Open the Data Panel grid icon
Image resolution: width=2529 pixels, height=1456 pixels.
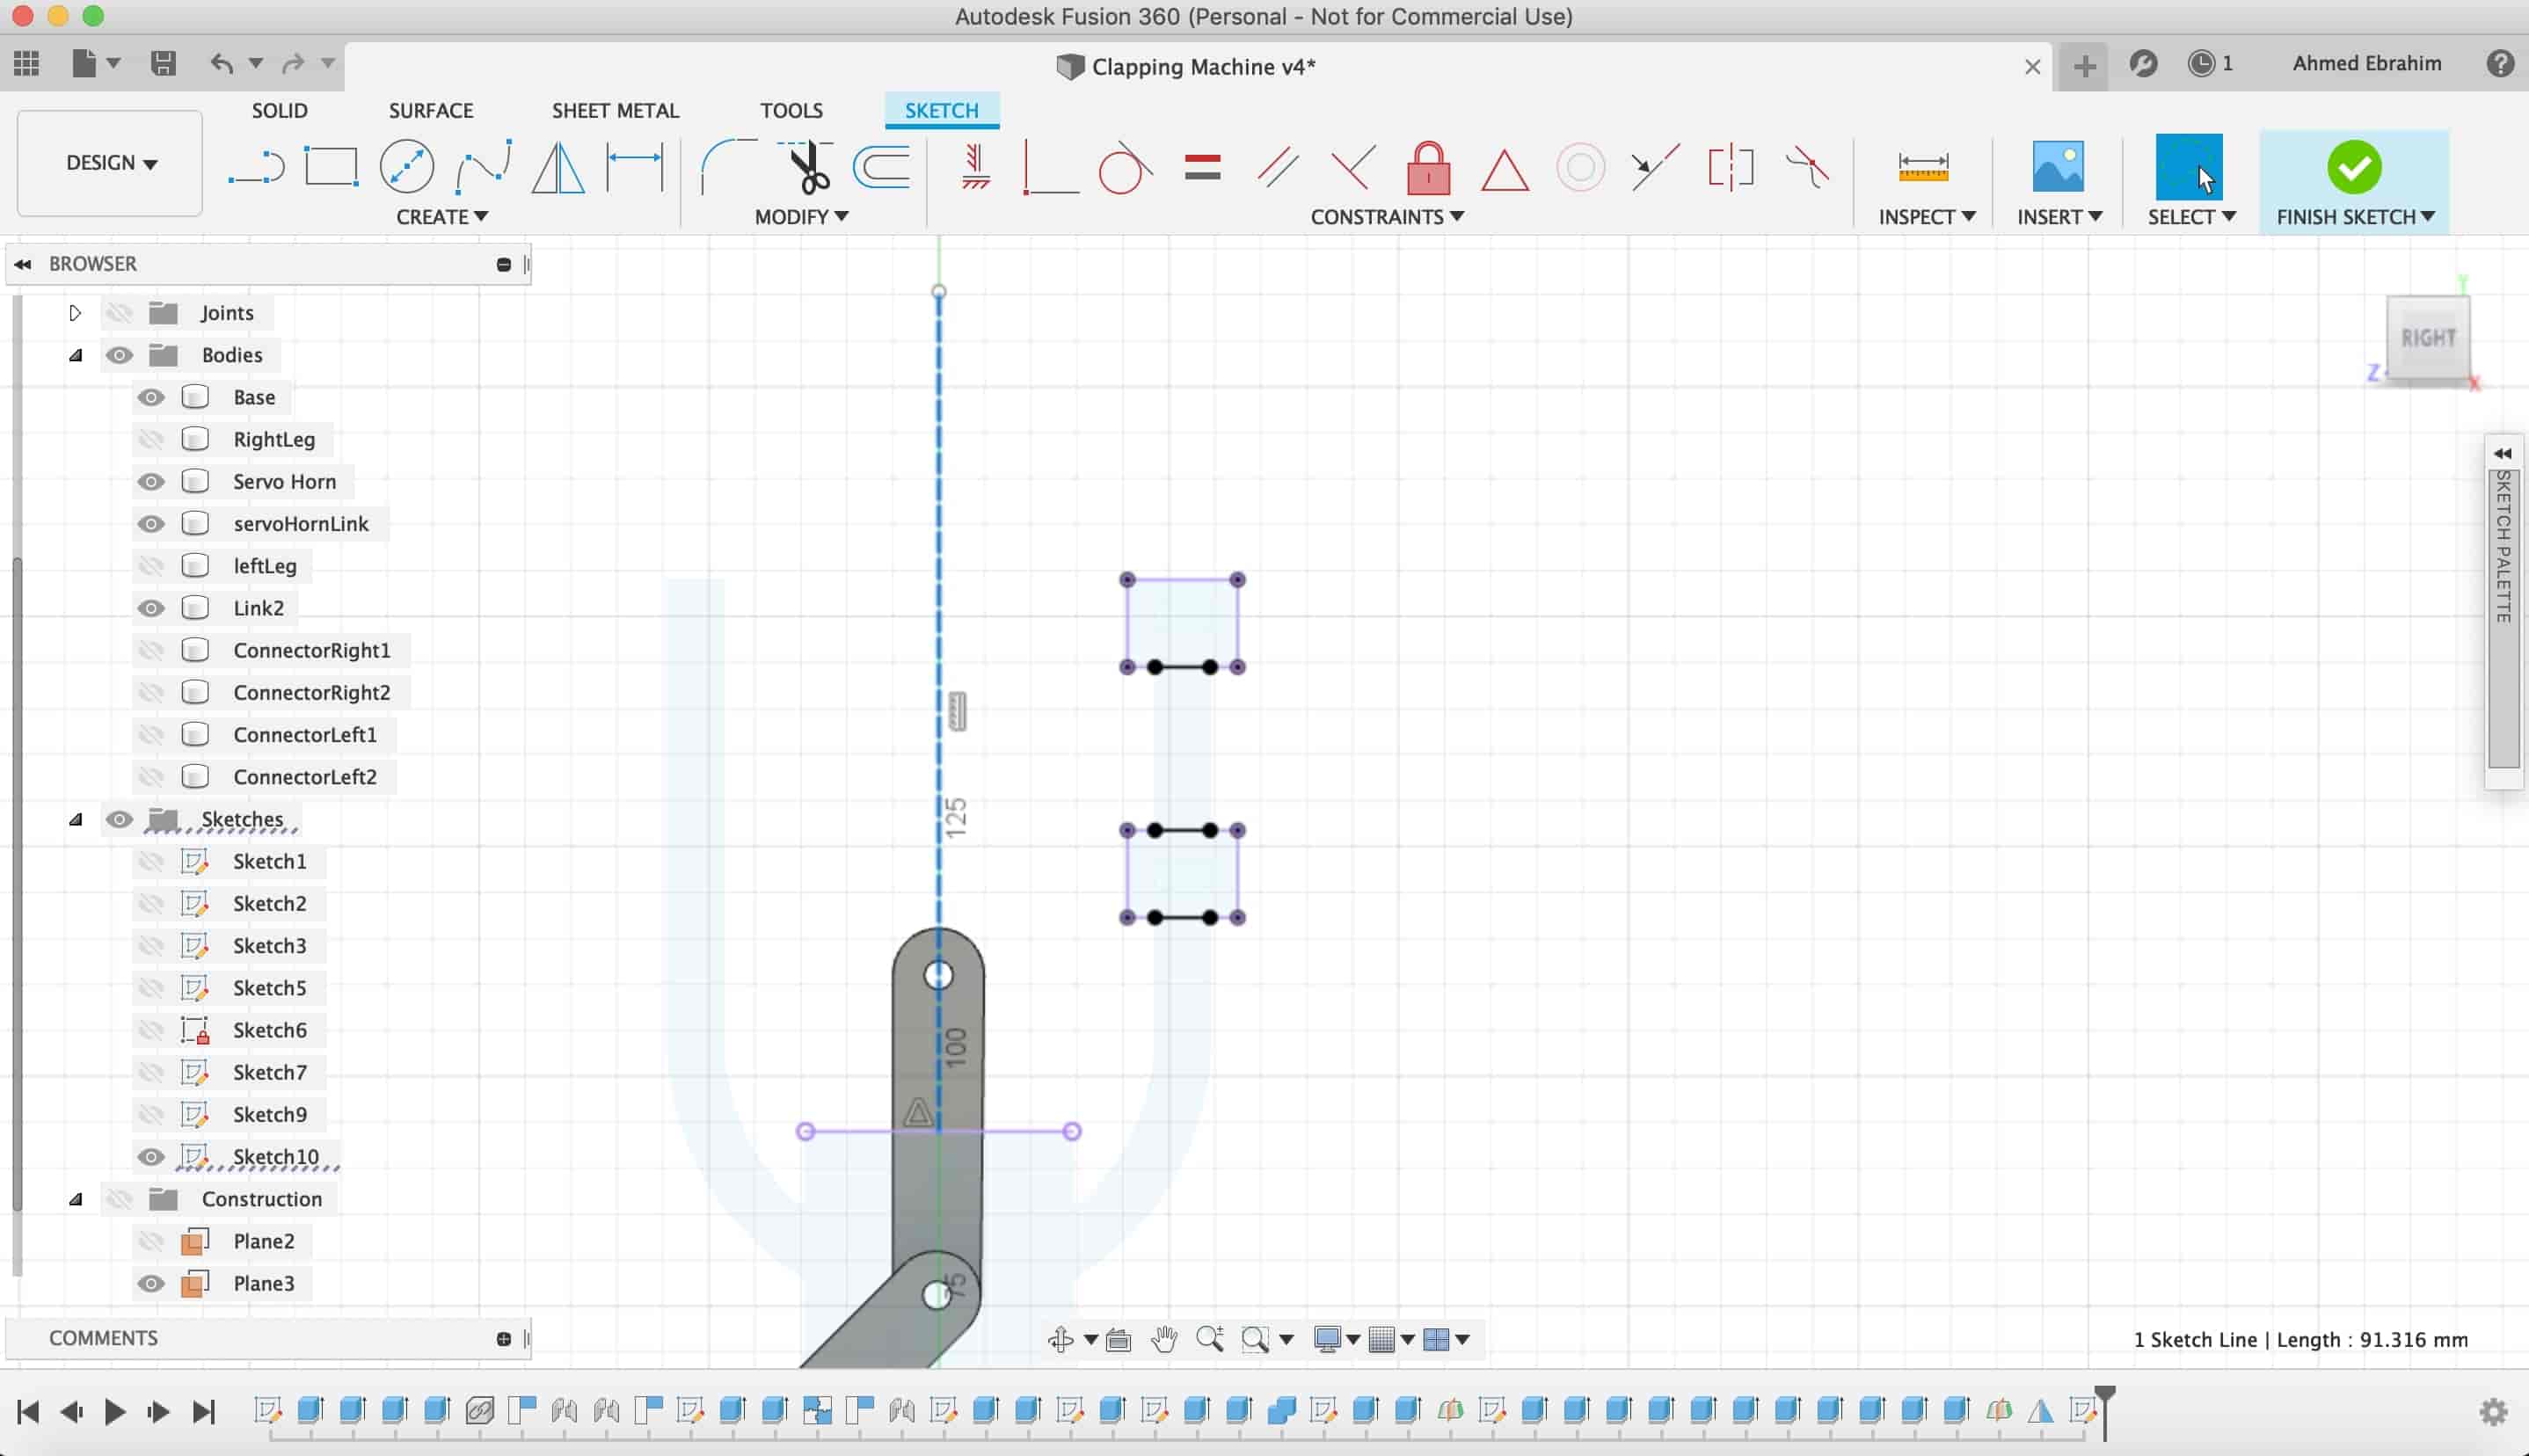coord(27,64)
